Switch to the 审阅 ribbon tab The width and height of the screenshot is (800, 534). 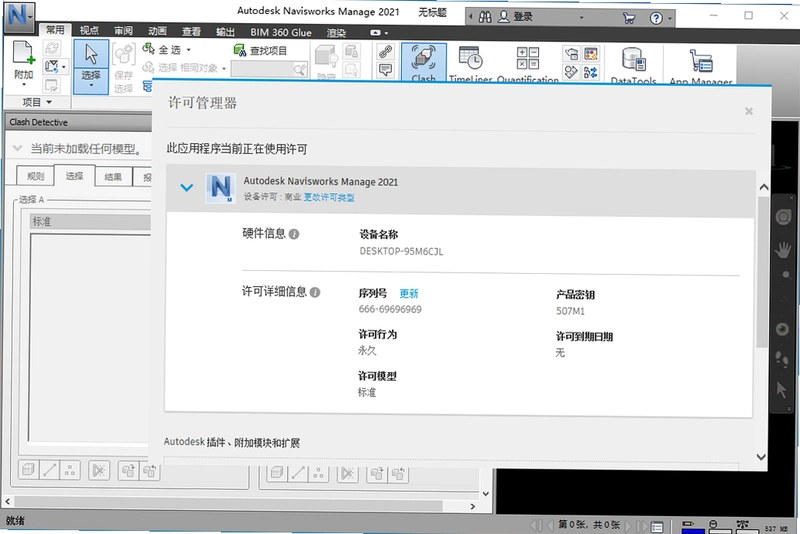(x=123, y=31)
